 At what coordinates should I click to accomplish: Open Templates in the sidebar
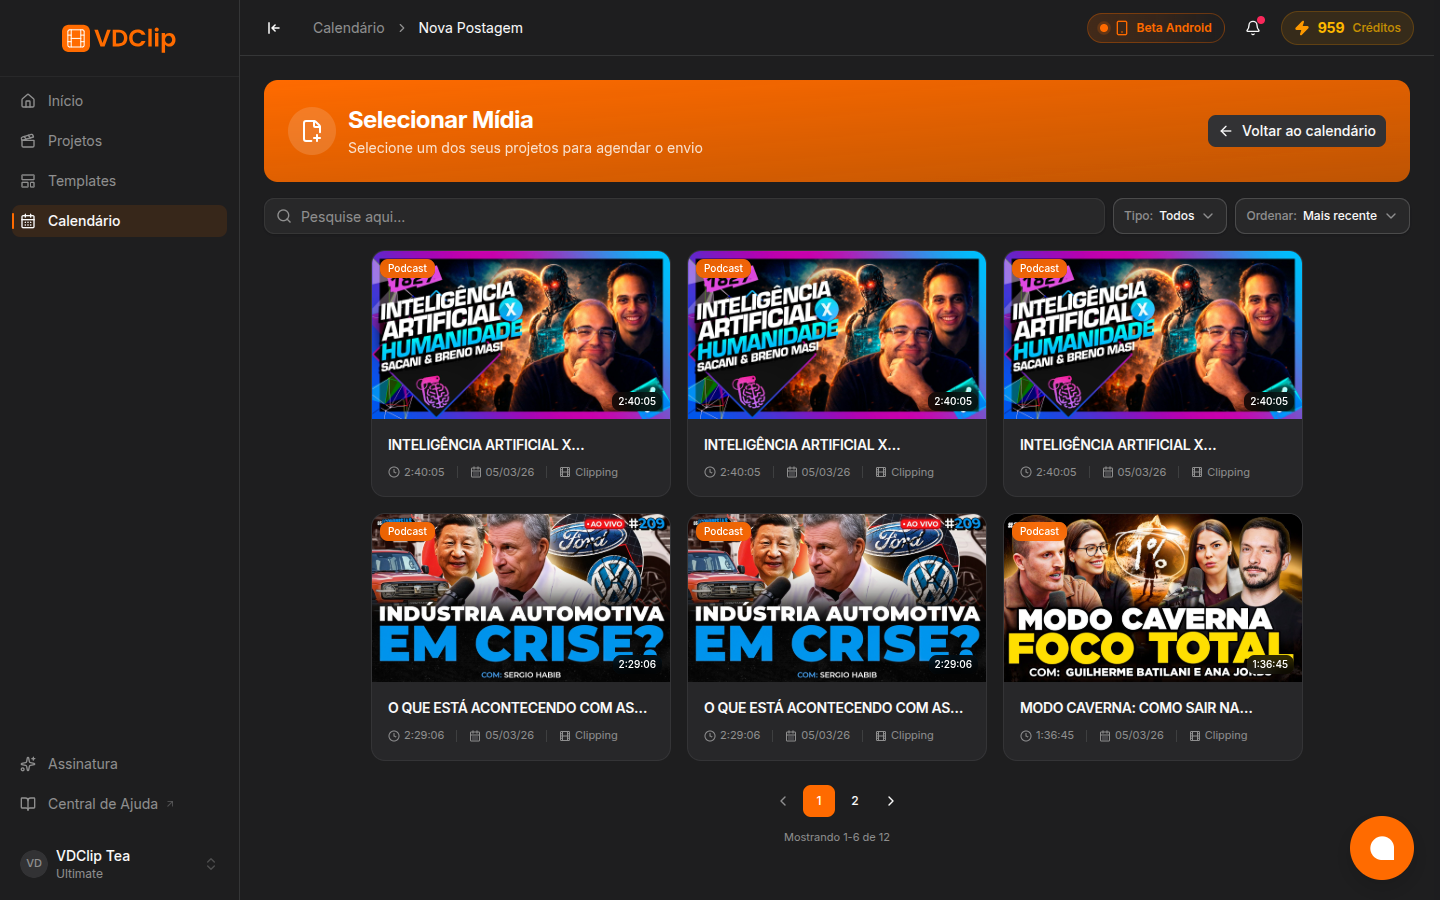119,181
